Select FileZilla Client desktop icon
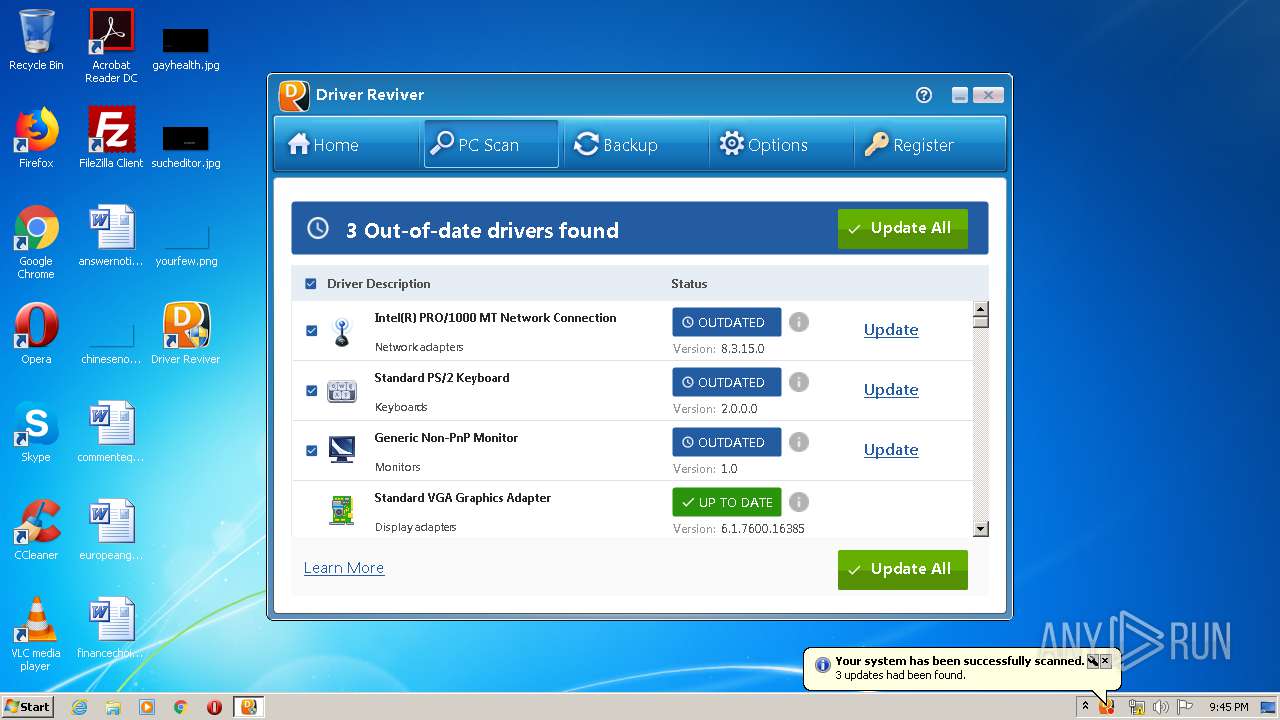The height and width of the screenshot is (720, 1280). 111,138
